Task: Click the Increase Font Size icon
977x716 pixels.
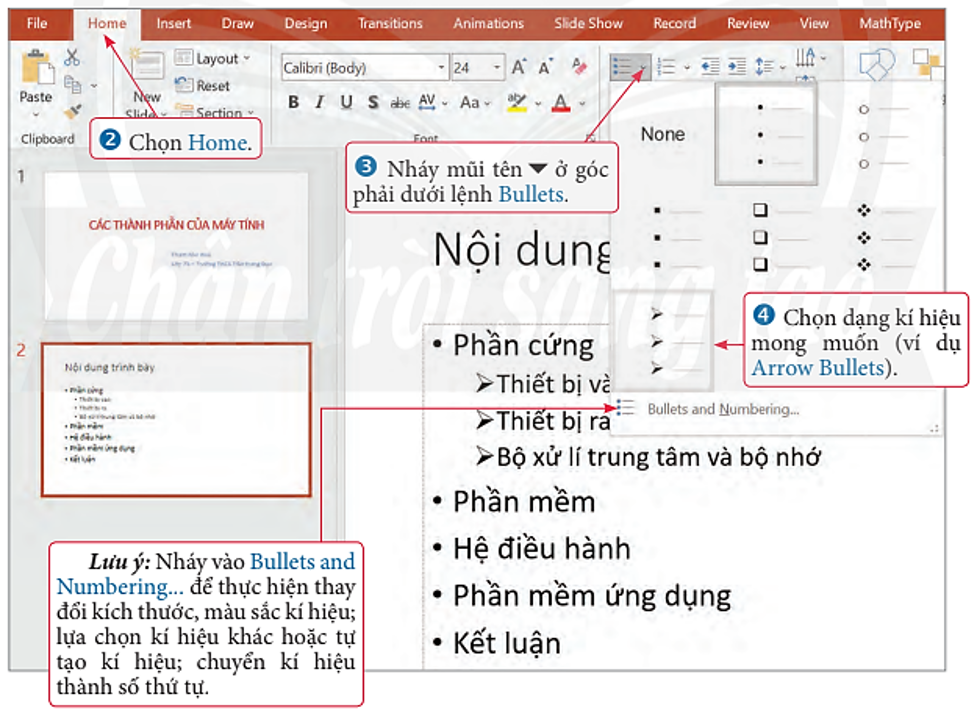Action: (x=518, y=68)
